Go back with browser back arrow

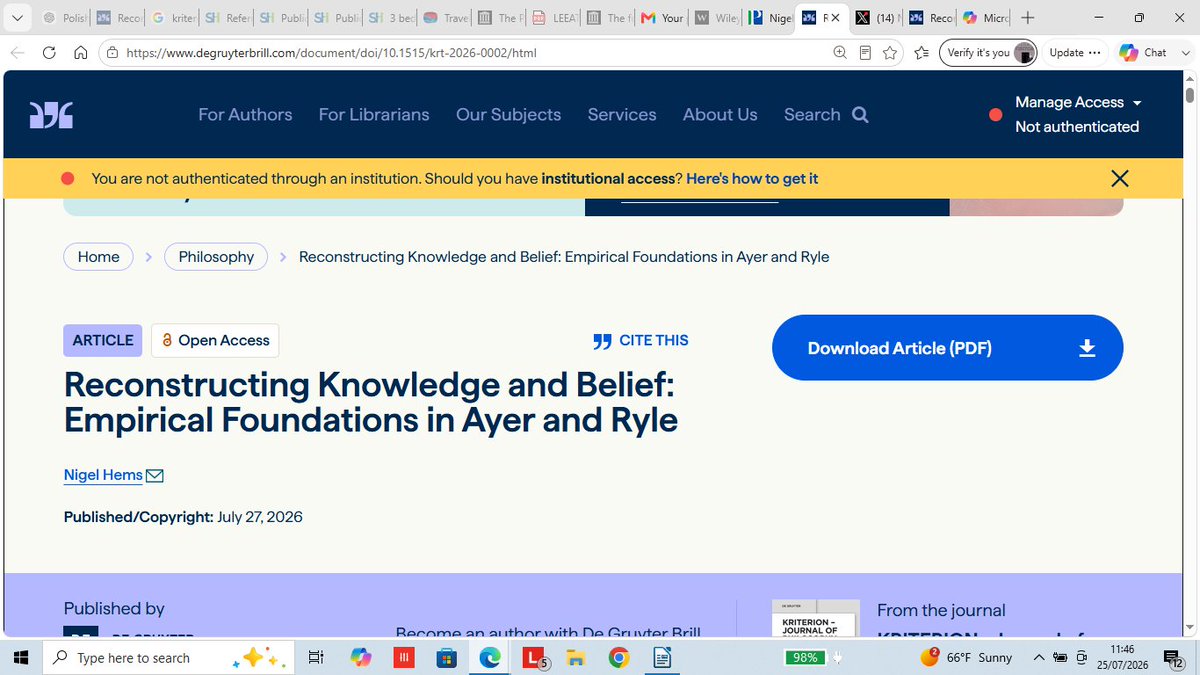(x=18, y=53)
